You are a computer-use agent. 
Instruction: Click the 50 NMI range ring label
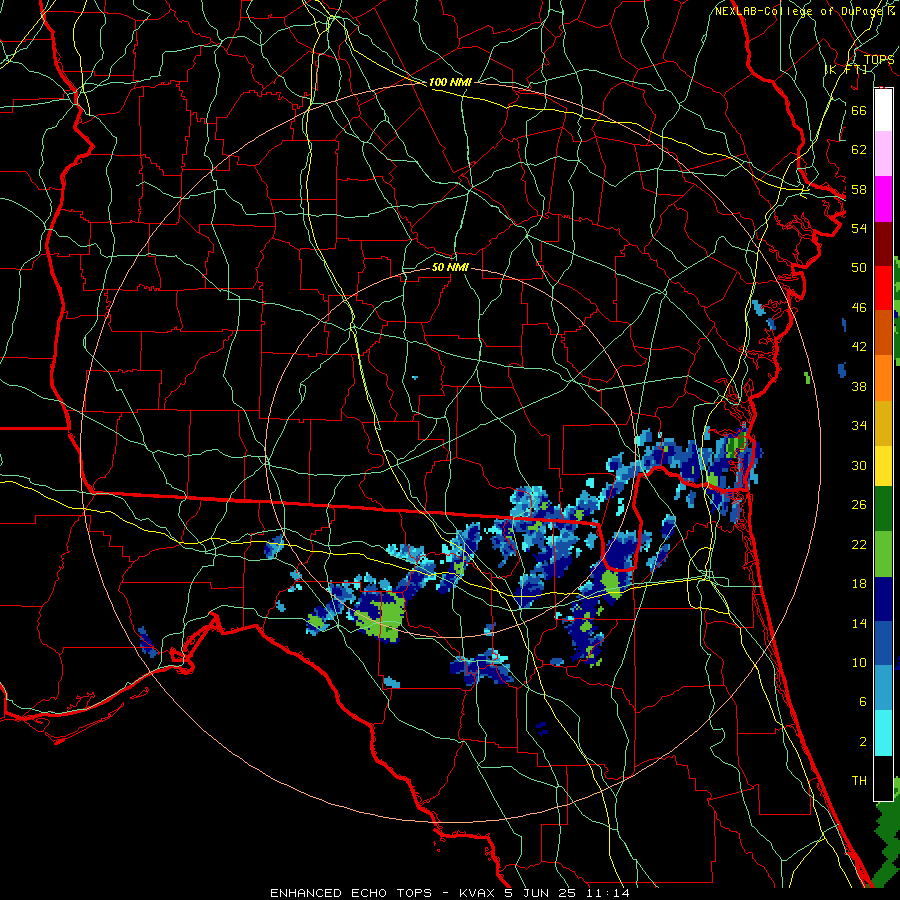point(450,267)
